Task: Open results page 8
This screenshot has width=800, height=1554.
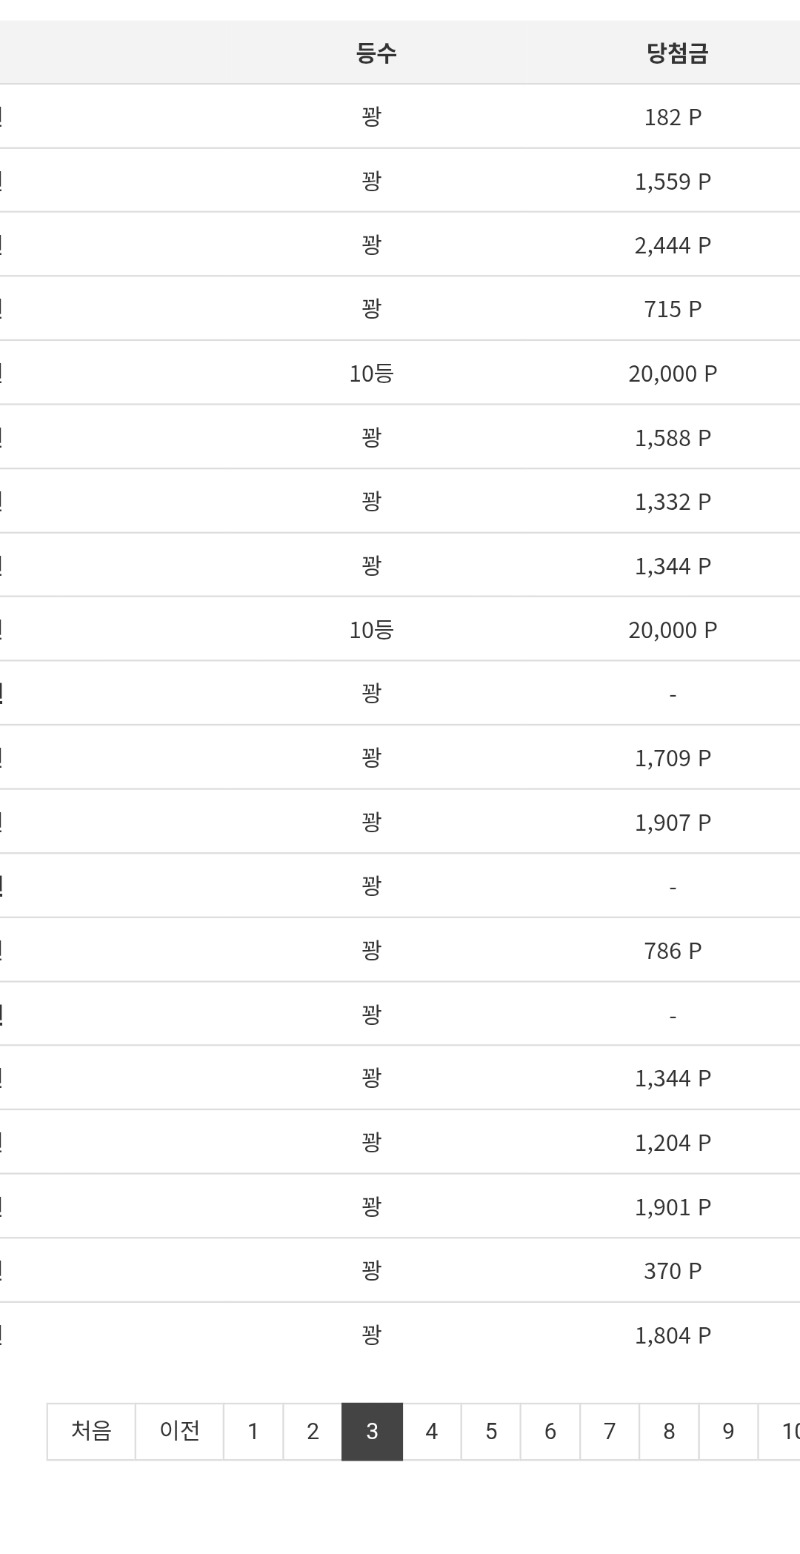Action: [667, 1431]
